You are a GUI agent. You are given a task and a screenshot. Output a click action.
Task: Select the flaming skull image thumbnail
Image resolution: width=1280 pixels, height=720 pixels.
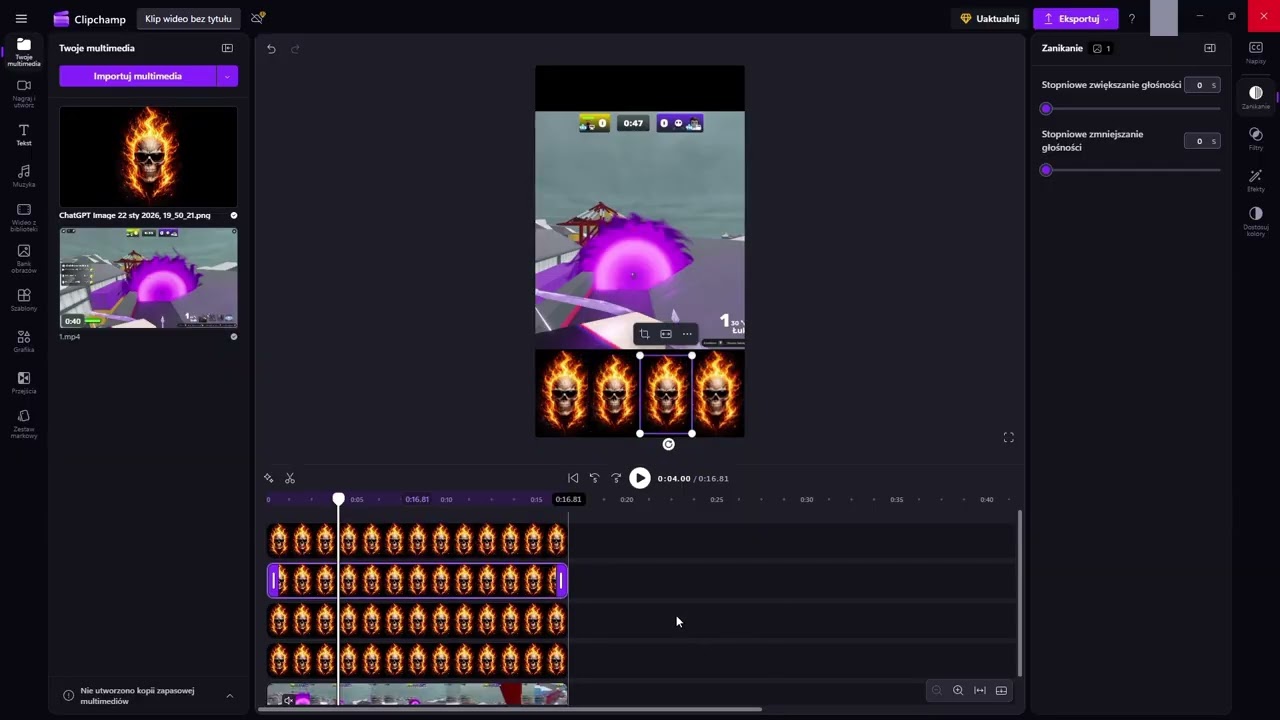coord(148,157)
